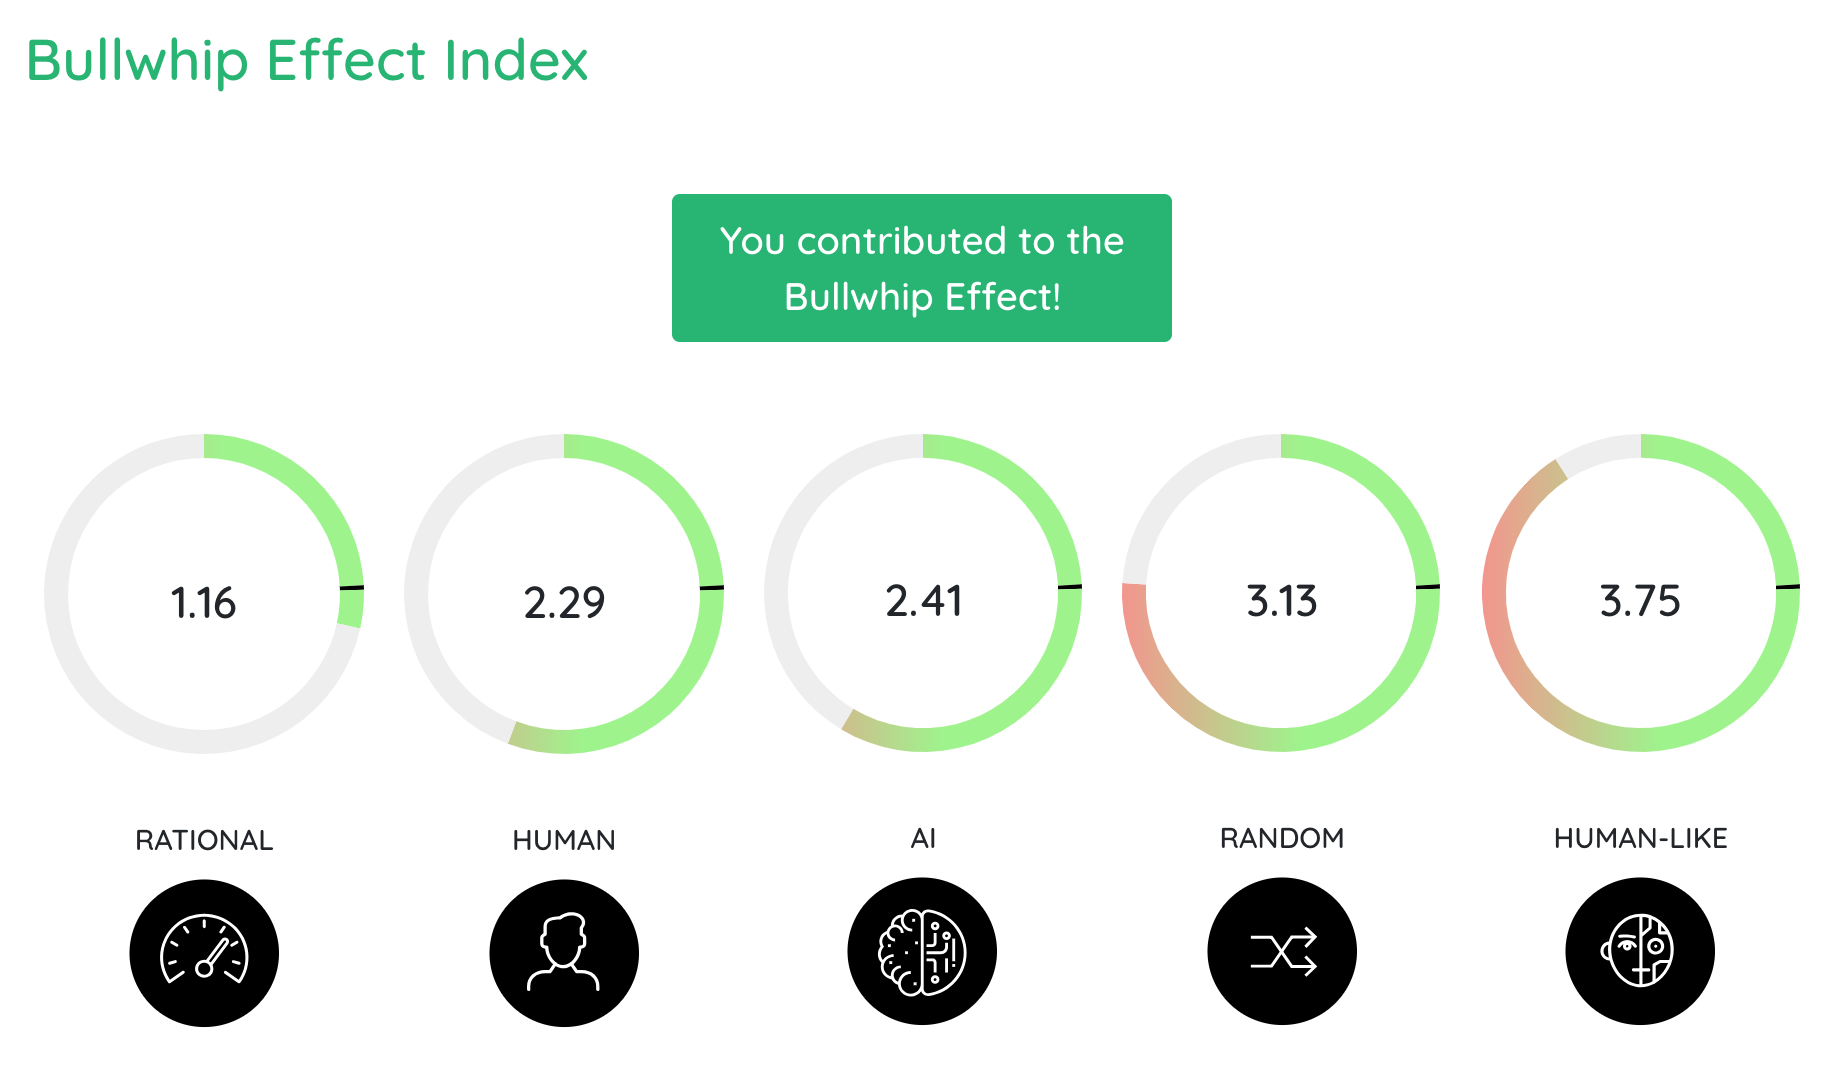Screen dimensions: 1824x1084
Task: Click the Bullwhip Effect Index heading
Action: [307, 61]
